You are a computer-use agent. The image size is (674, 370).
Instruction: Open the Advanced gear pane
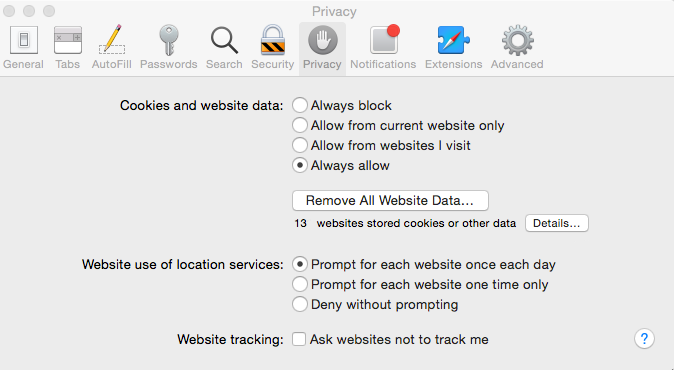click(517, 47)
